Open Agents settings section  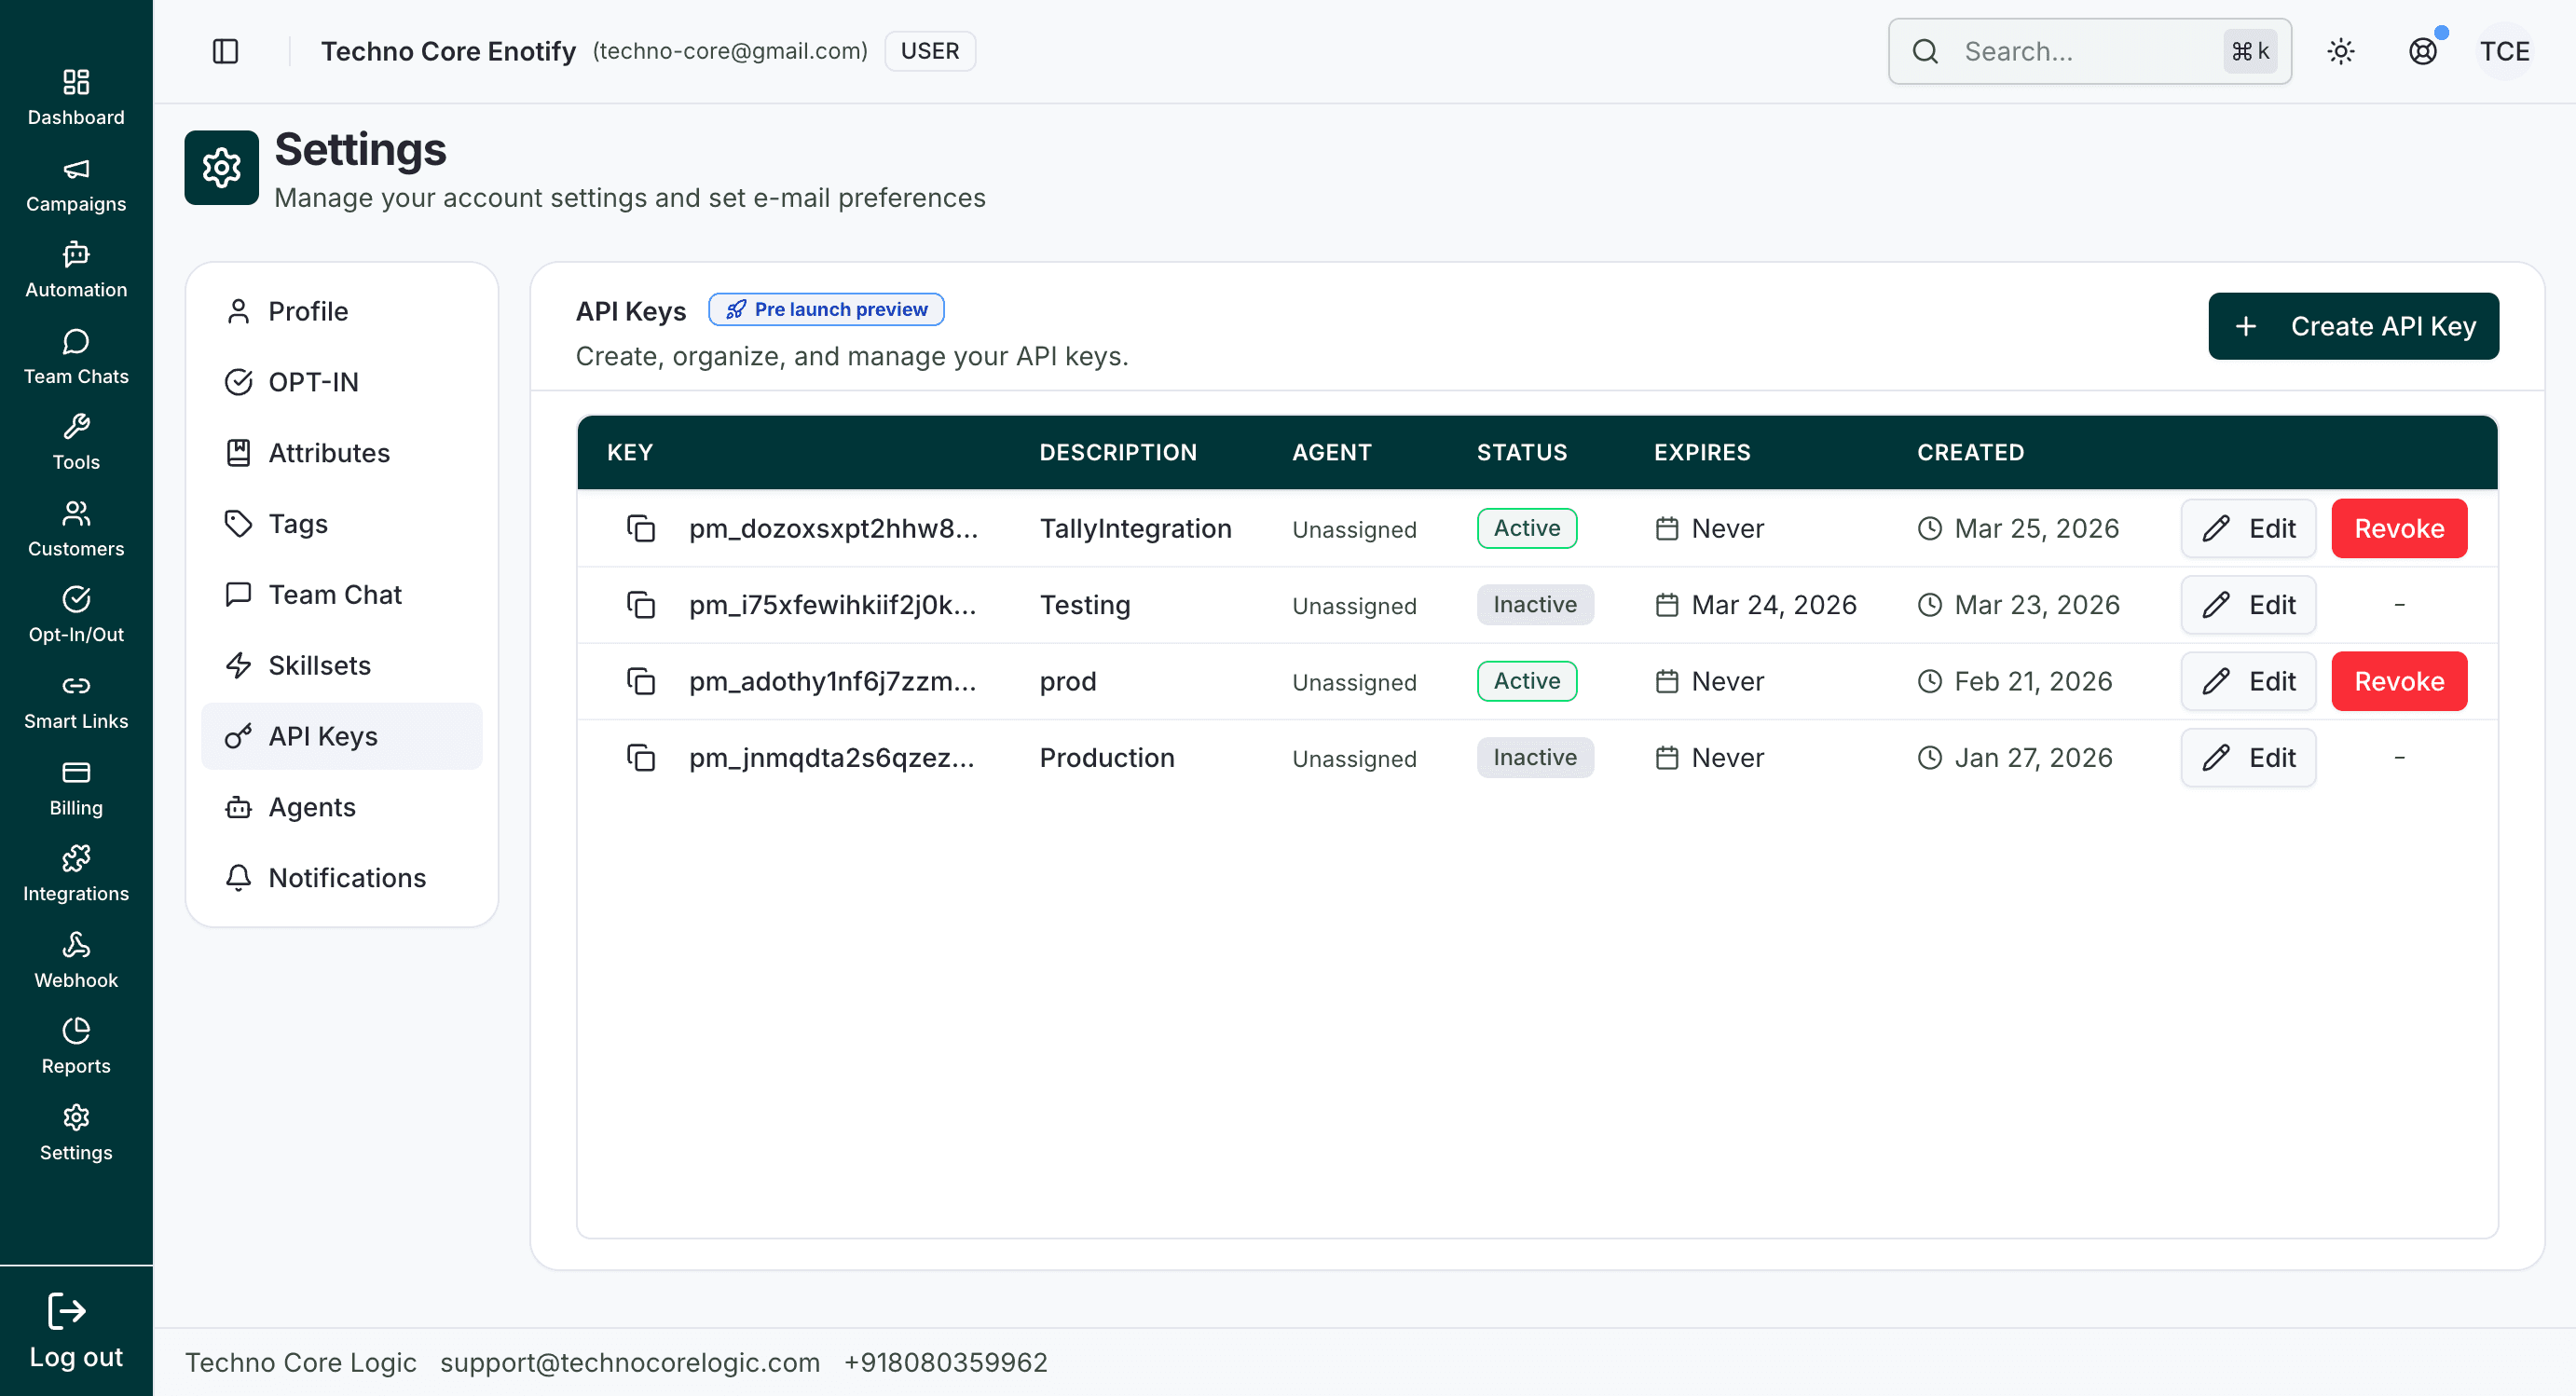pos(342,807)
